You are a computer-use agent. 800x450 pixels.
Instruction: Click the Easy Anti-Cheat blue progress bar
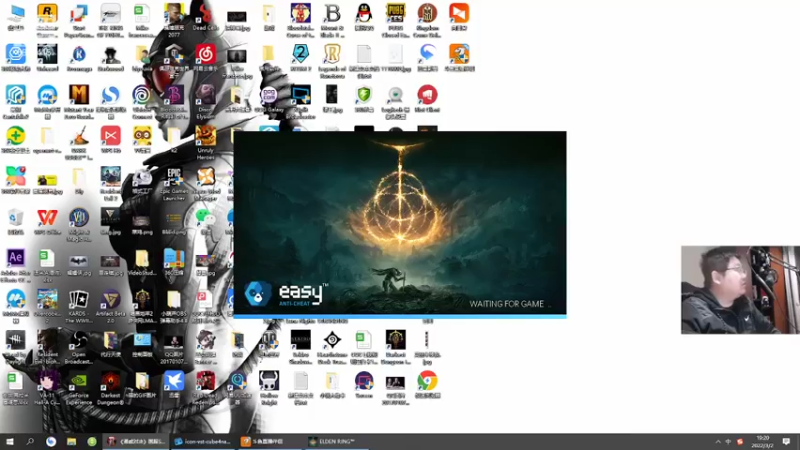[x=400, y=316]
